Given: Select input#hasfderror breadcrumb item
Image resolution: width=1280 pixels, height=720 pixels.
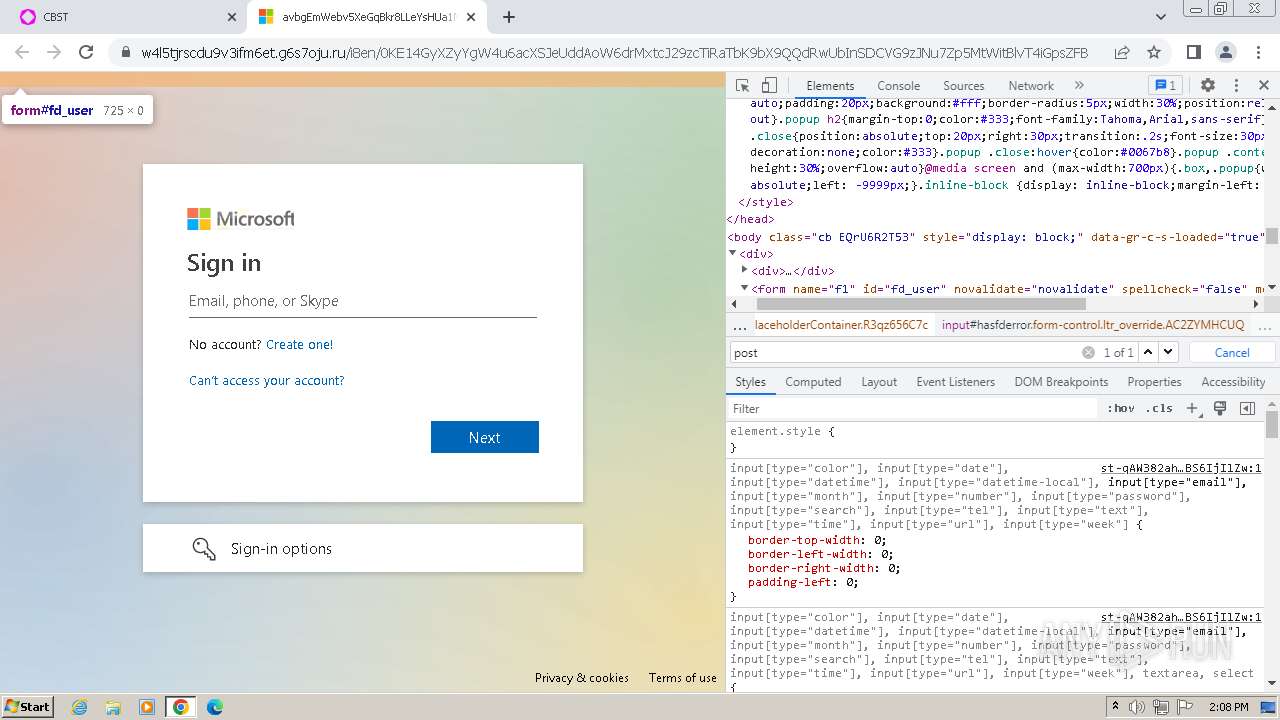Looking at the screenshot, I should click(1093, 325).
